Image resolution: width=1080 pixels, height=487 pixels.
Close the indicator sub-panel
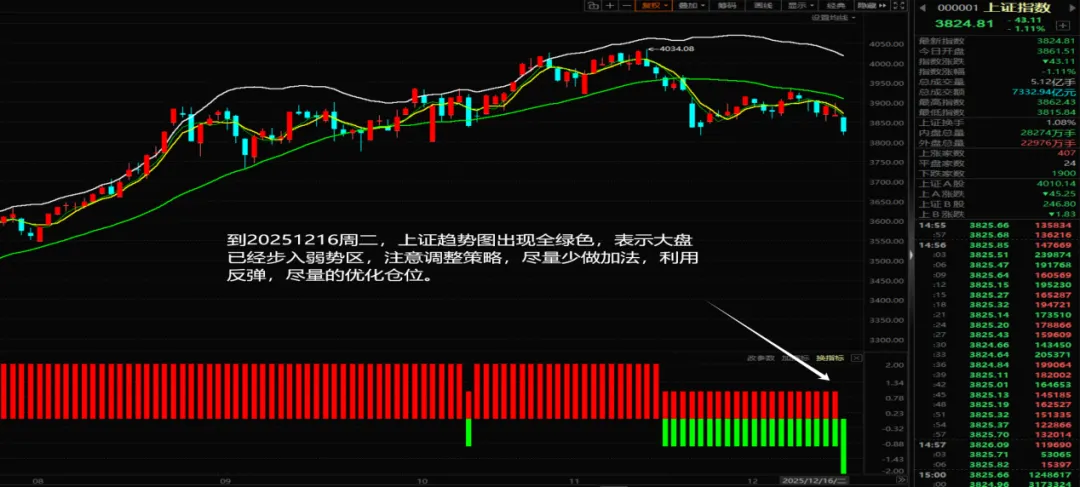pos(856,358)
